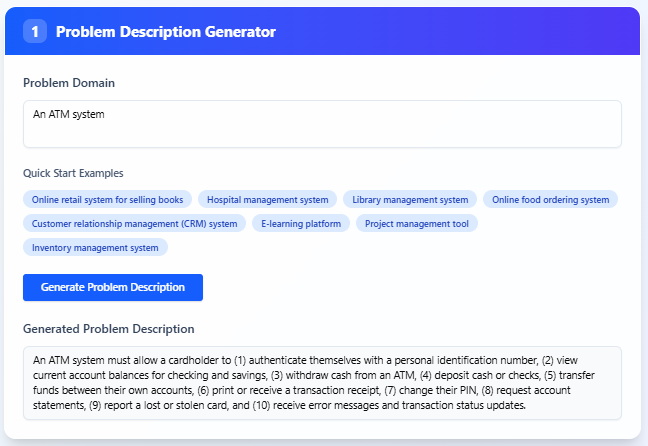This screenshot has height=446, width=648.
Task: Select the Online retail system for selling books example
Action: pos(107,199)
